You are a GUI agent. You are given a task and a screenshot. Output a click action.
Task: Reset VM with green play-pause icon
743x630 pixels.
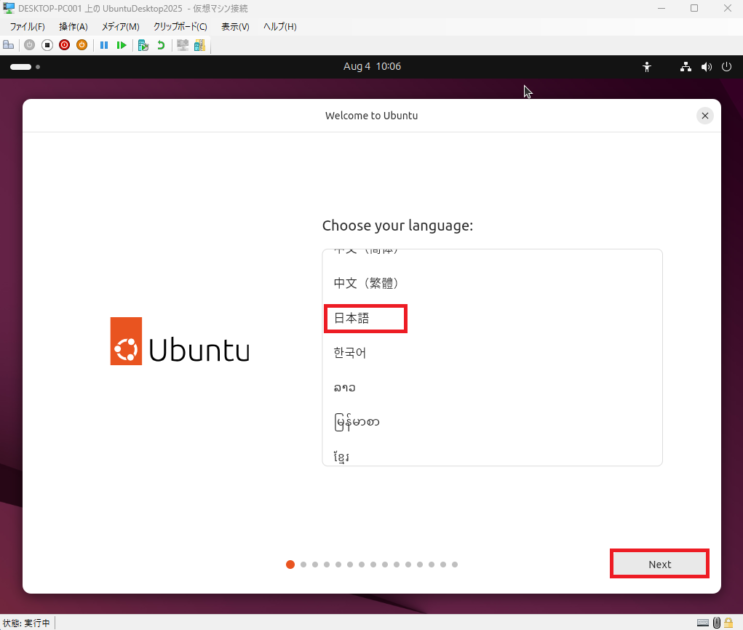pyautogui.click(x=121, y=45)
